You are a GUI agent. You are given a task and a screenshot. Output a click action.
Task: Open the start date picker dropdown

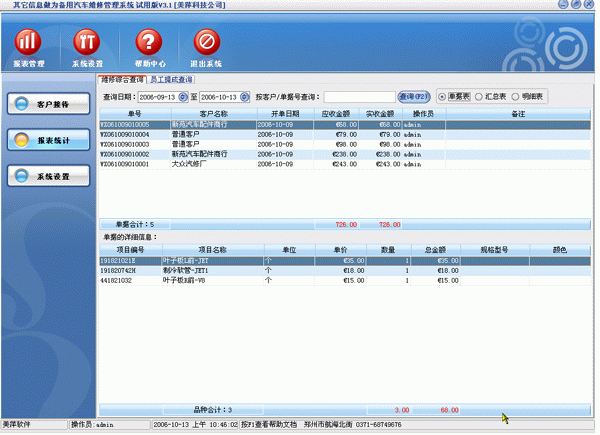[x=183, y=97]
